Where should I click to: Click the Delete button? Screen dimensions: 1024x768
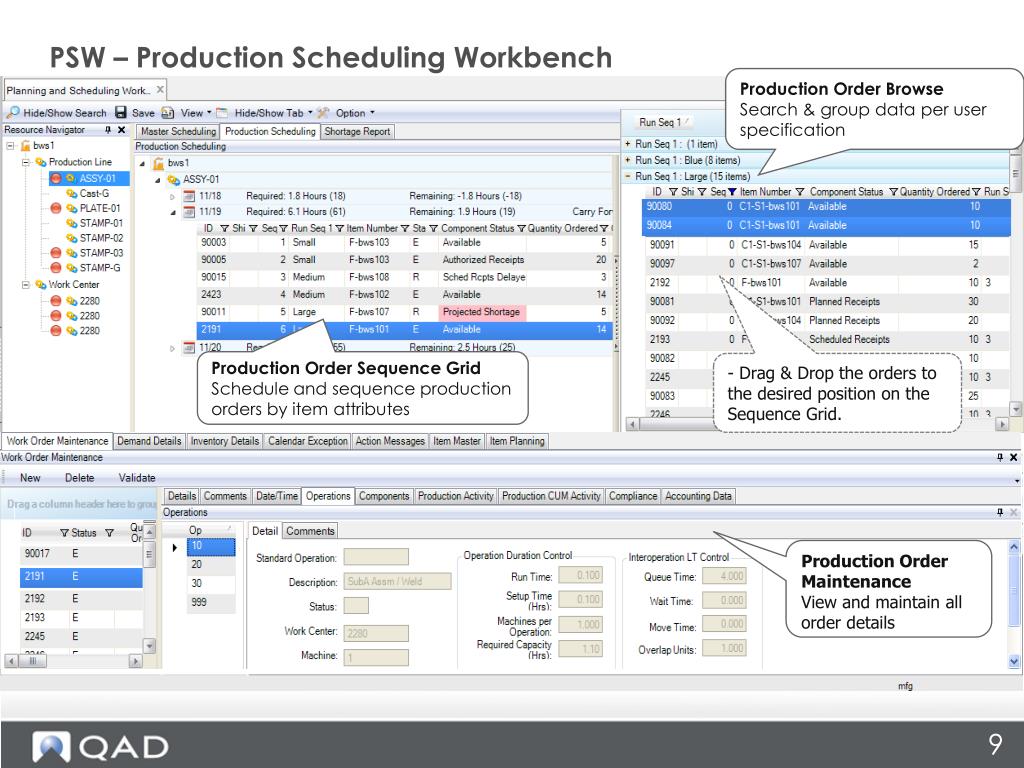[x=80, y=478]
